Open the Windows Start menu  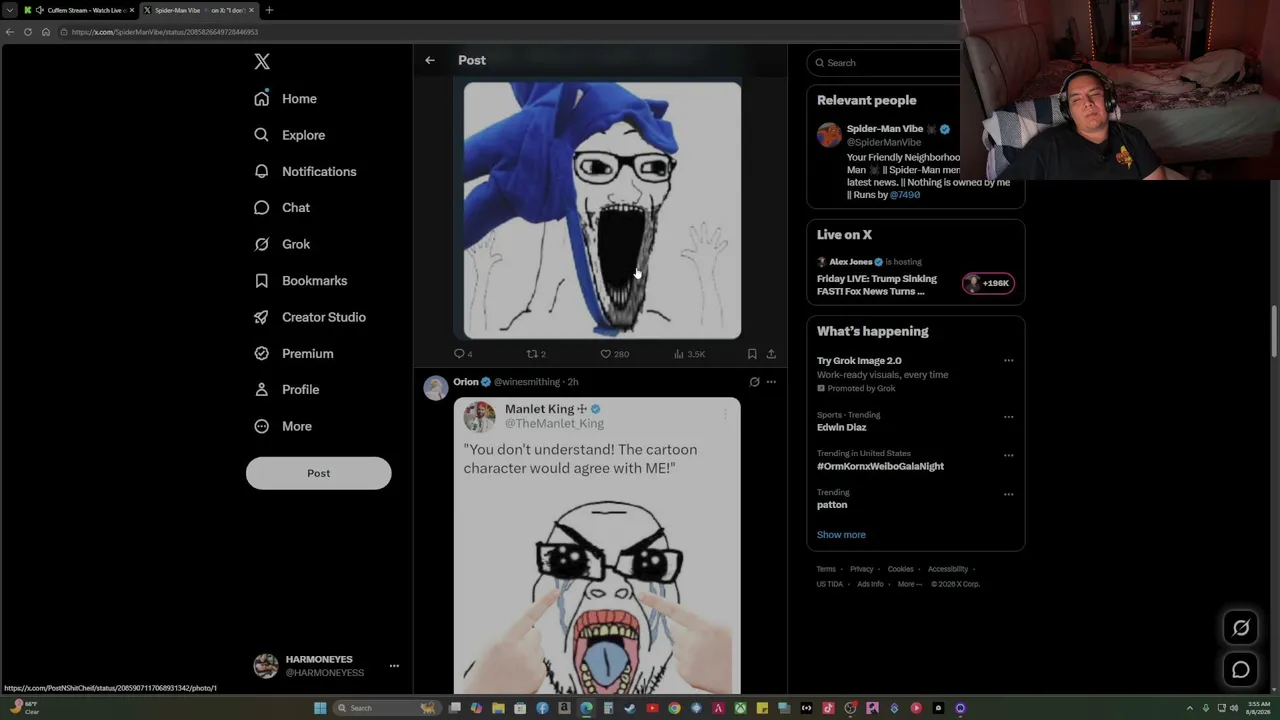(320, 708)
